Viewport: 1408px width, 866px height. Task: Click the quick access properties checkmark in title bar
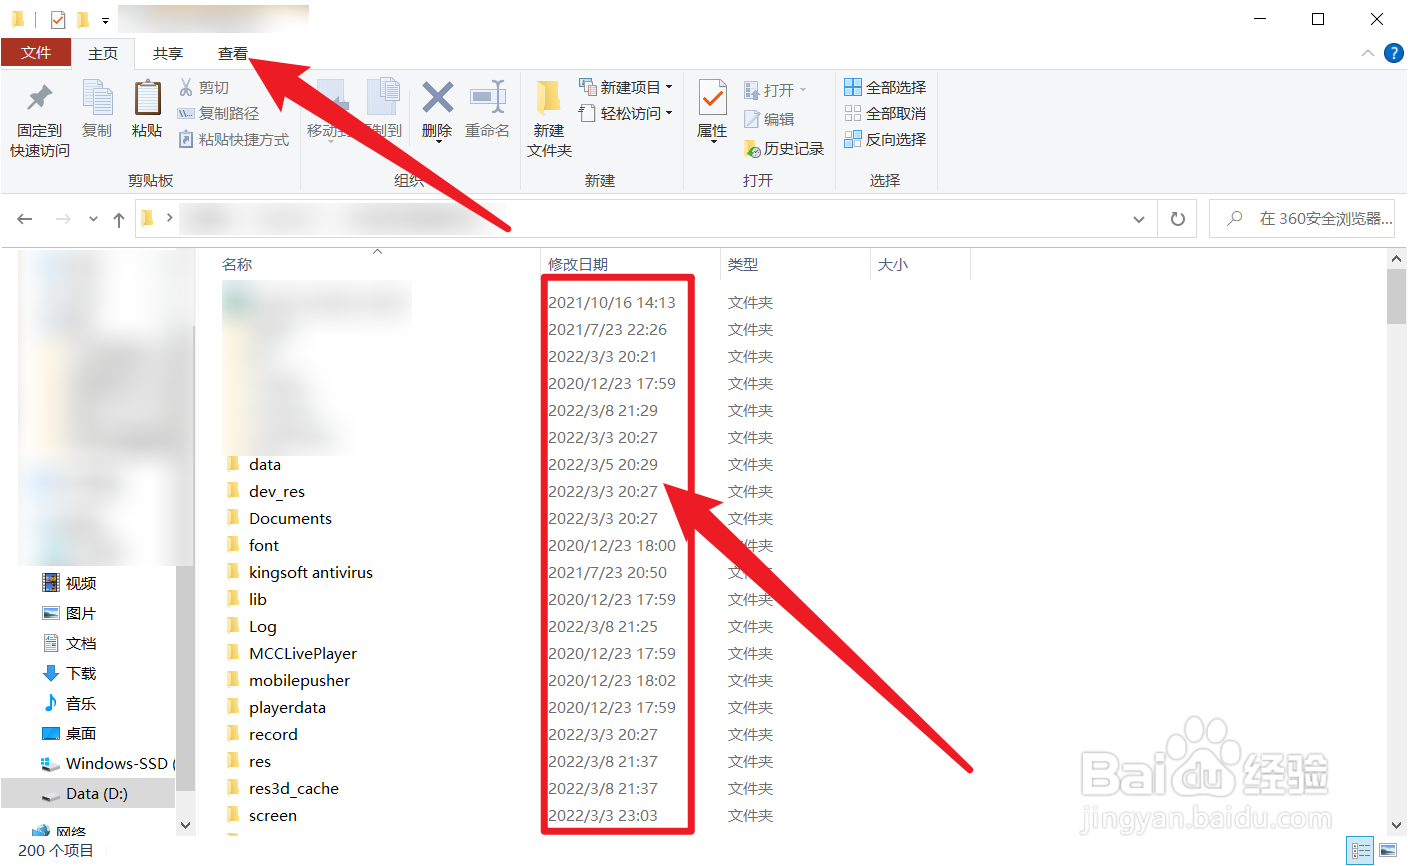point(58,19)
